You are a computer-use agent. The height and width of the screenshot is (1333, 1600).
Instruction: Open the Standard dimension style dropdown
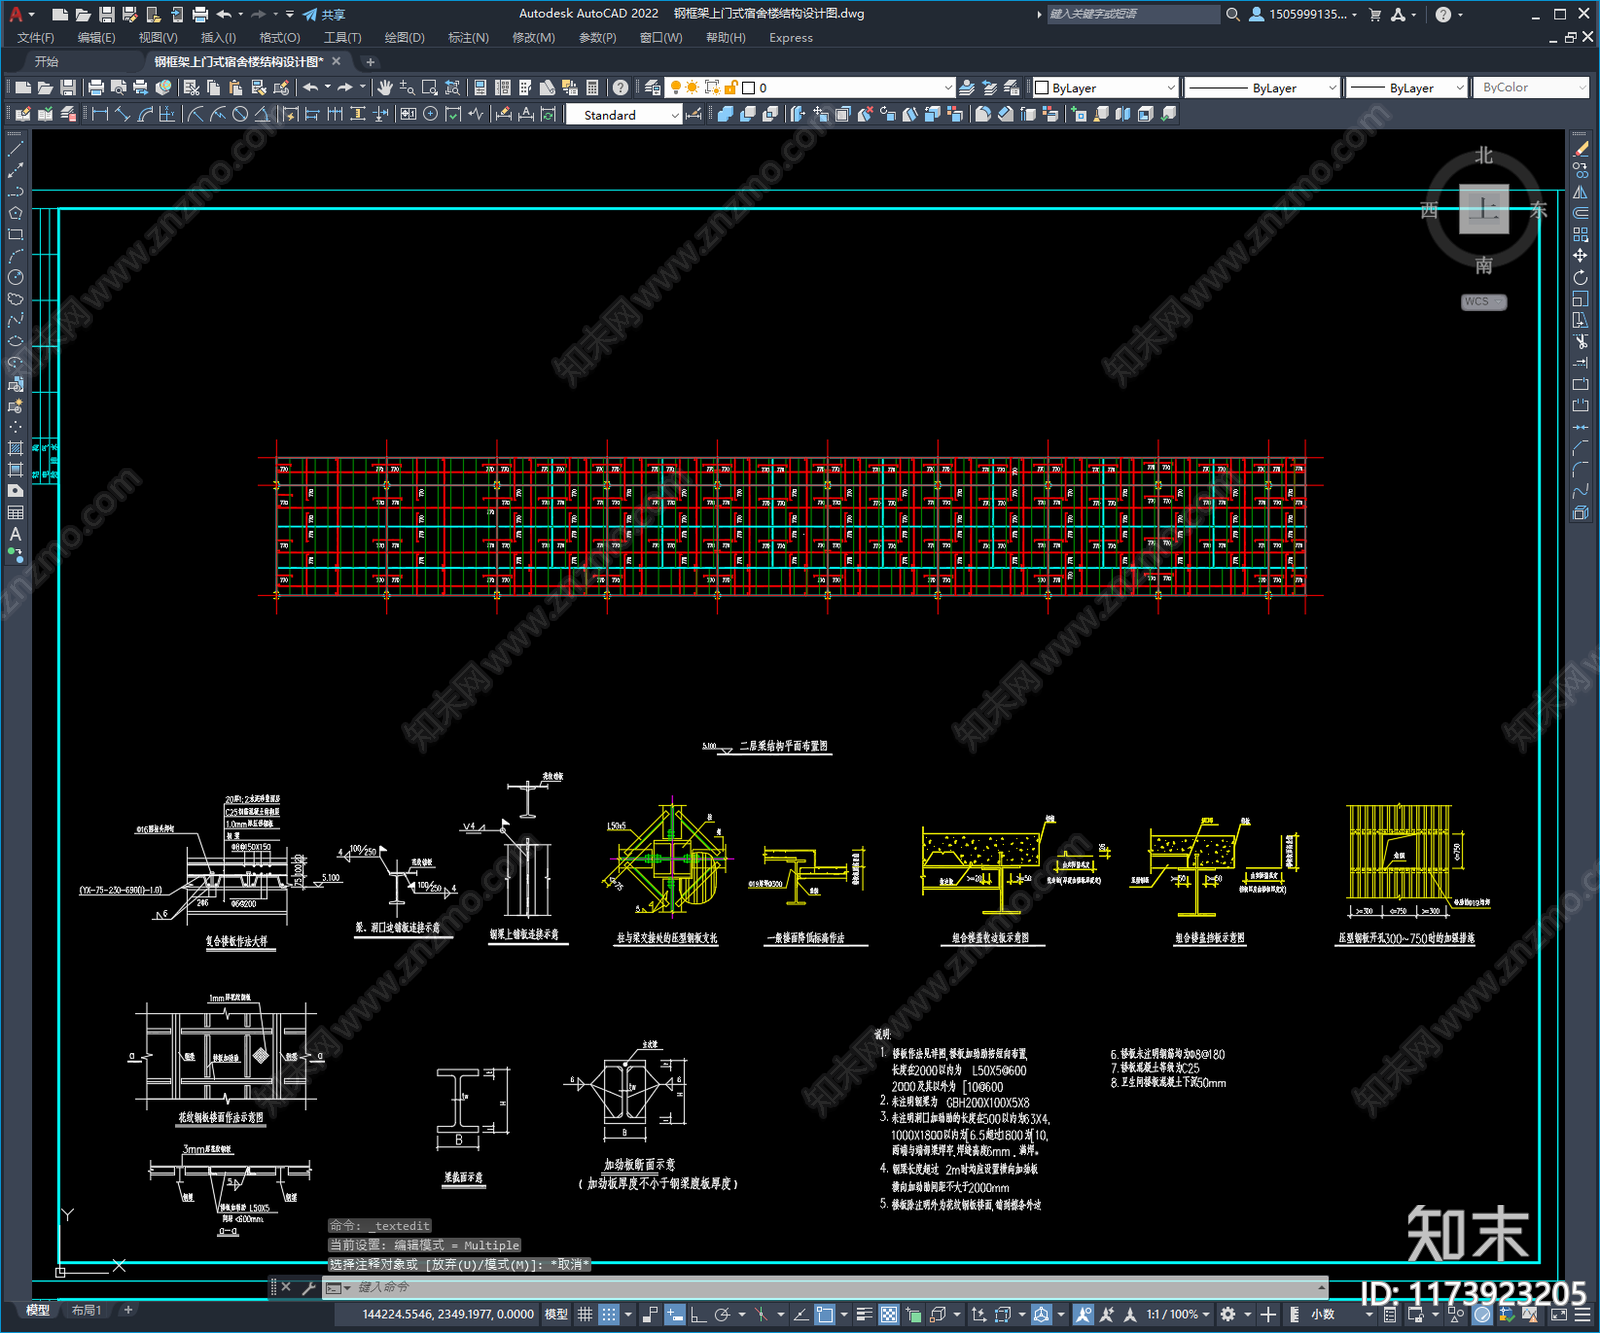[x=624, y=115]
